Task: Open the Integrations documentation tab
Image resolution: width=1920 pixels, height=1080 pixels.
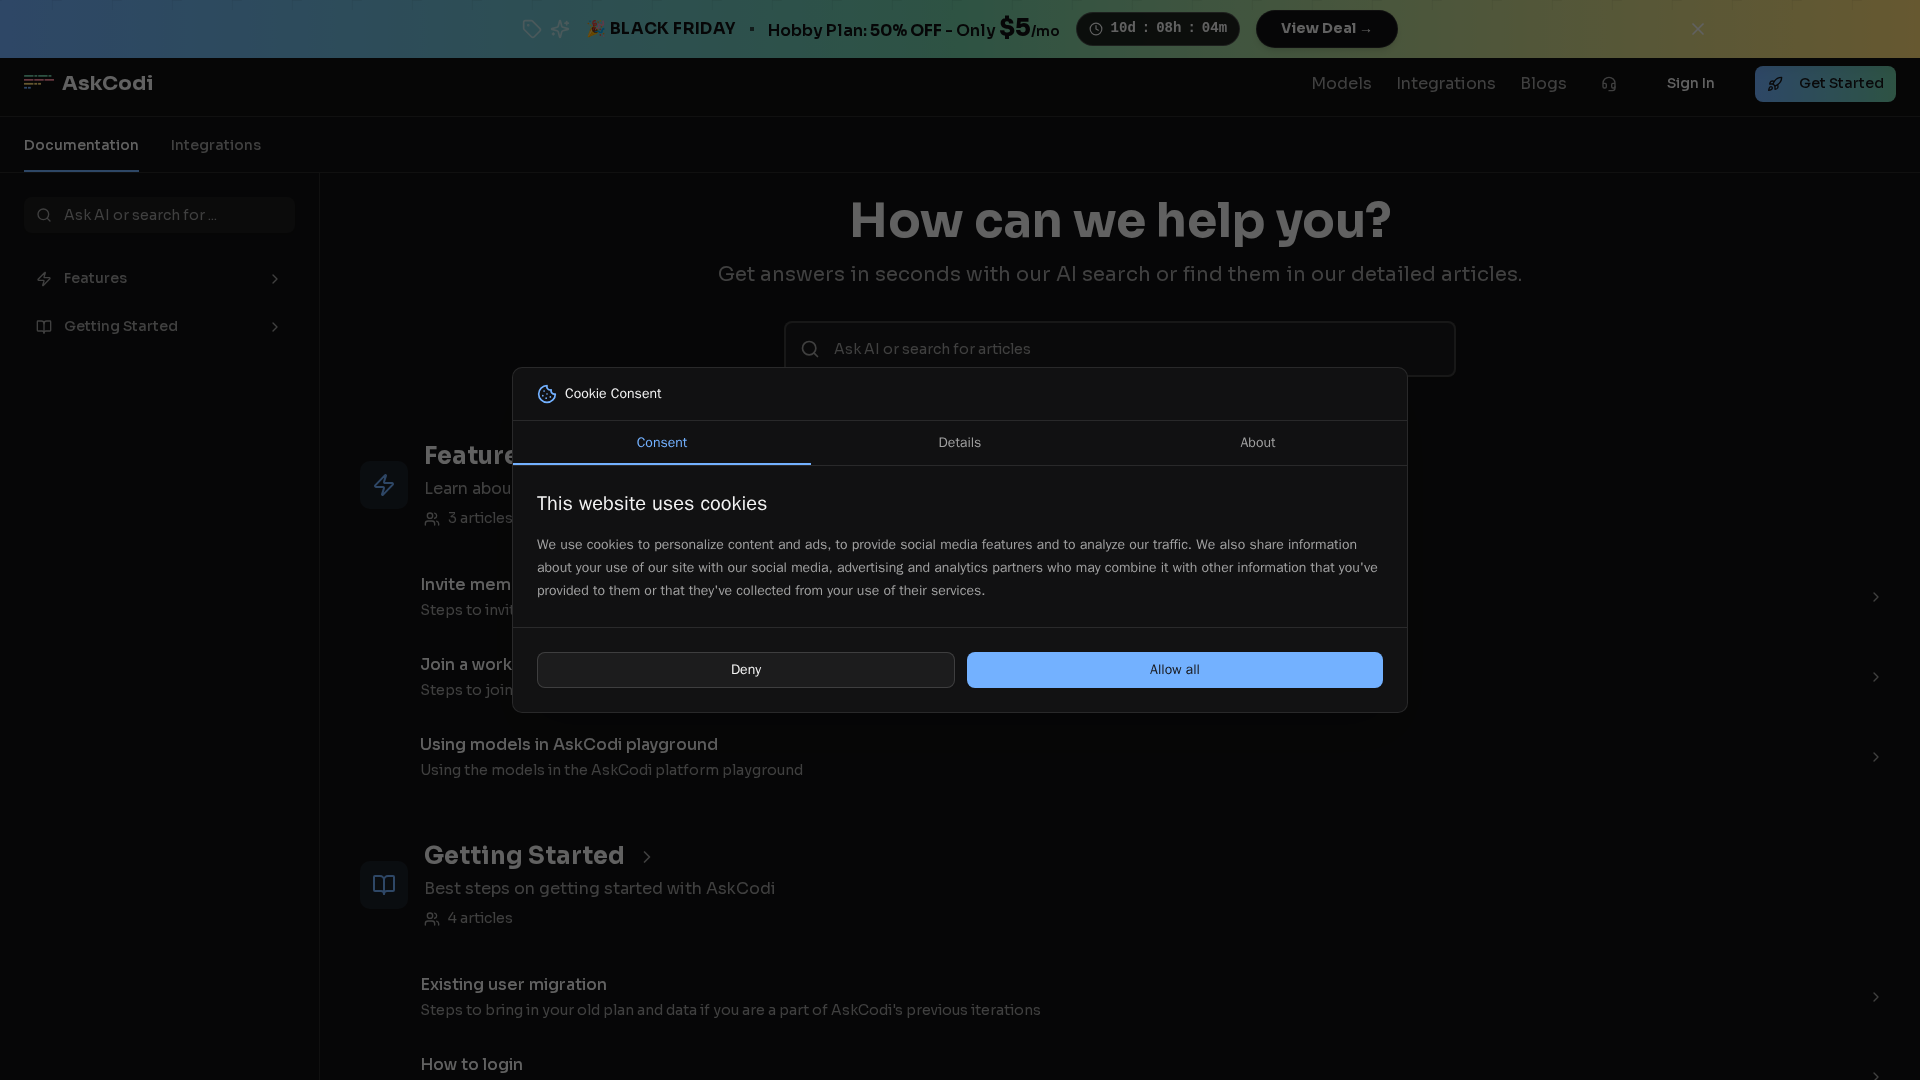Action: pyautogui.click(x=215, y=145)
